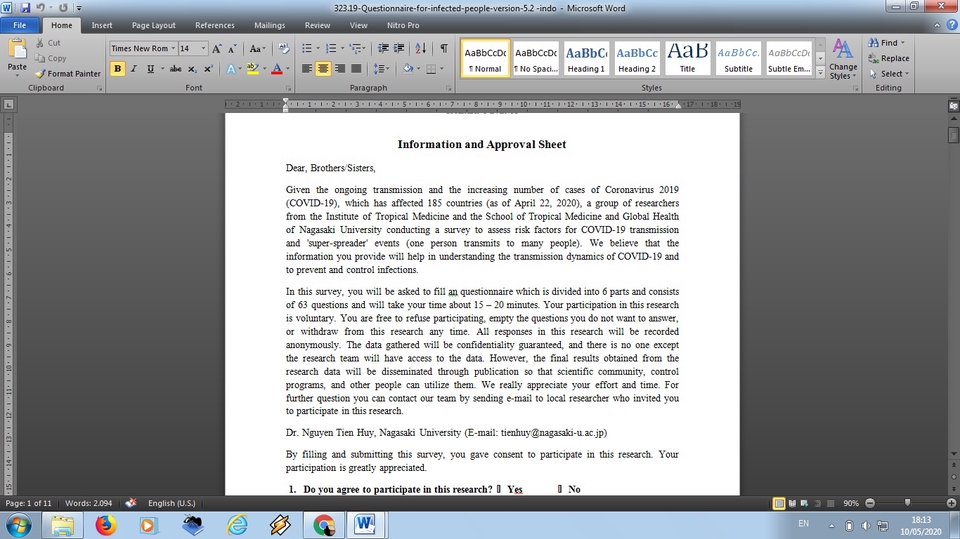Click the Words: 2,094 status entry
960x539 pixels.
pyautogui.click(x=88, y=503)
